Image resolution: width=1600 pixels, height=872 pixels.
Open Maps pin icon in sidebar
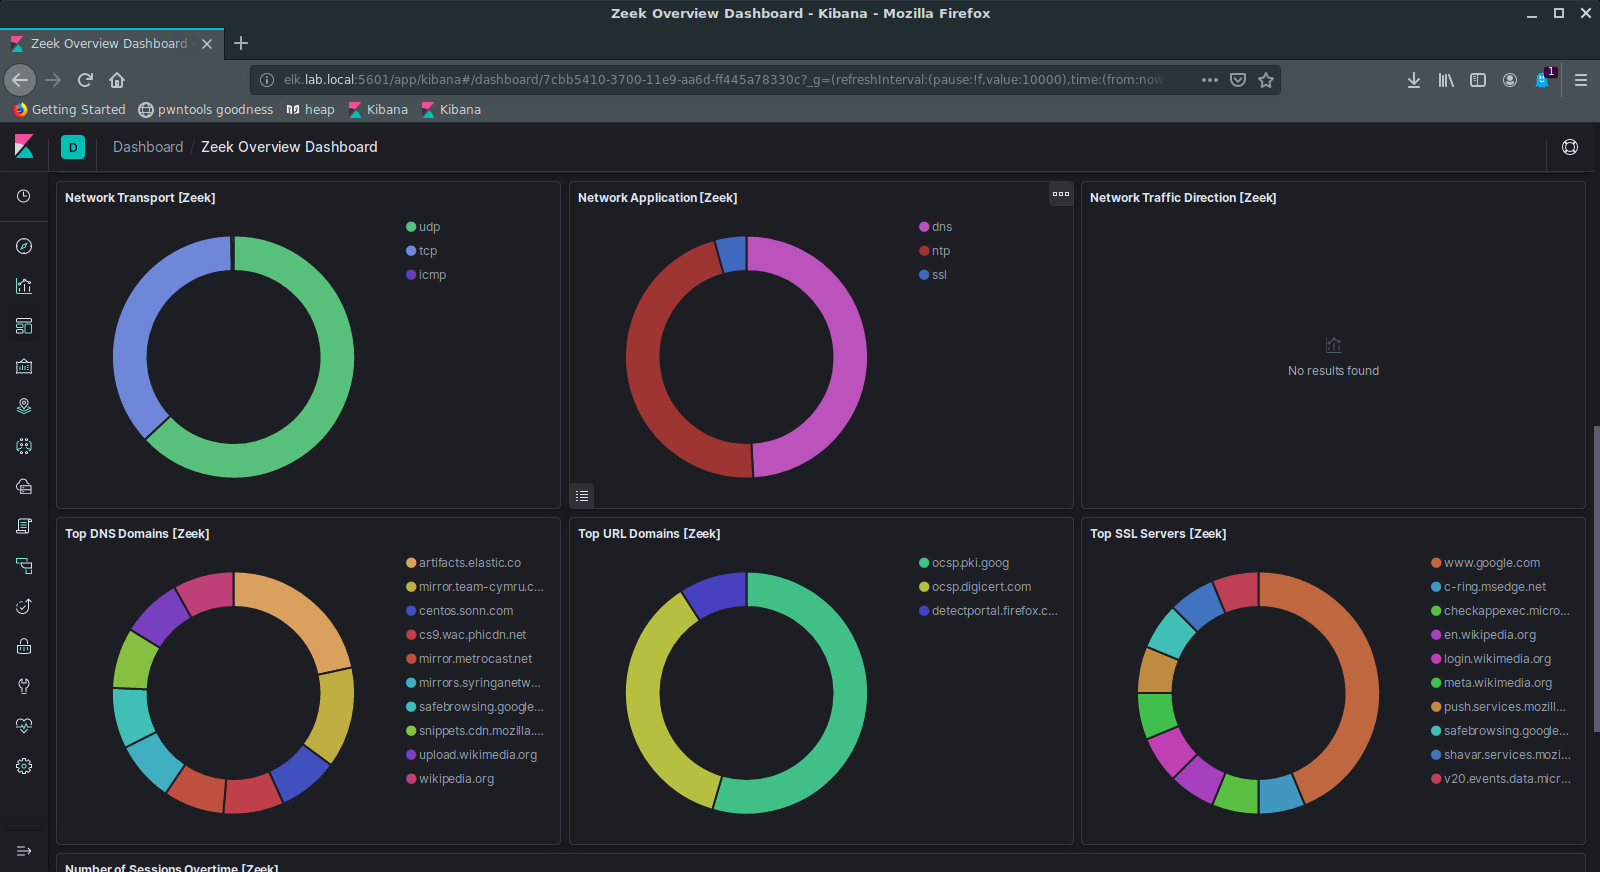24,406
